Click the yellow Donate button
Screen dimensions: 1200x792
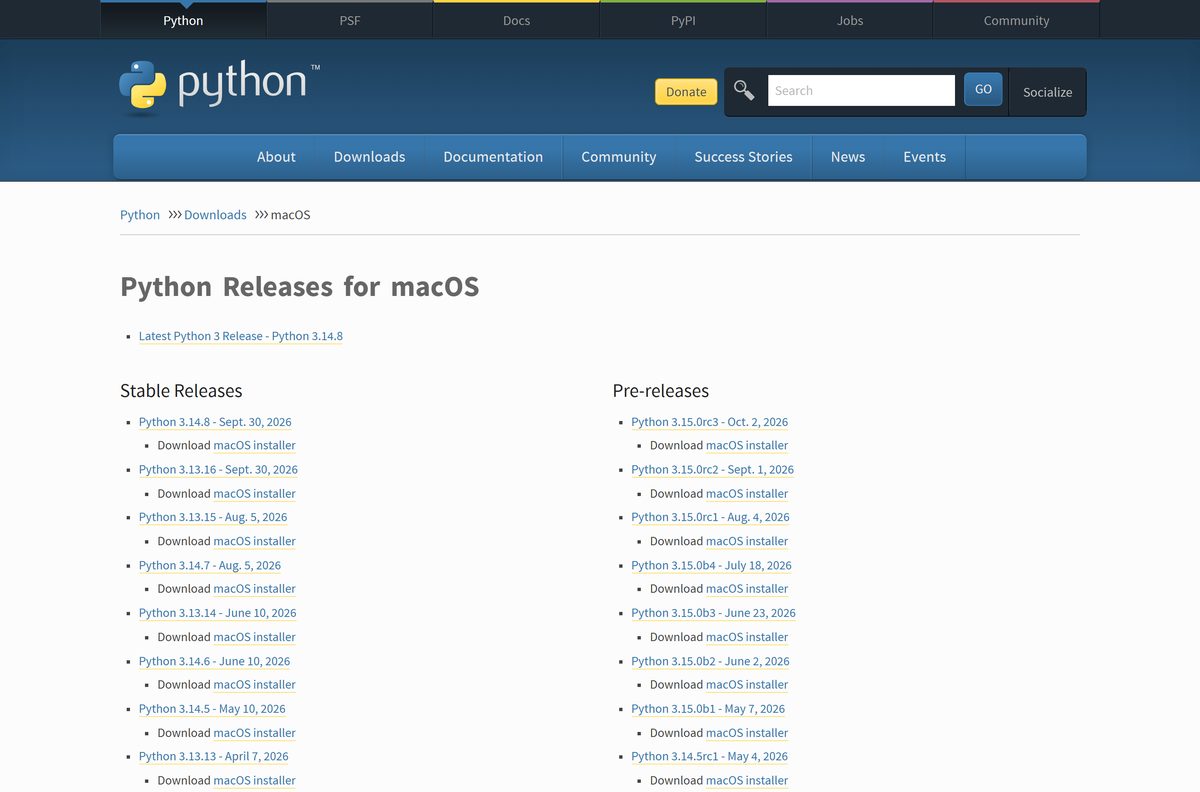pos(686,92)
